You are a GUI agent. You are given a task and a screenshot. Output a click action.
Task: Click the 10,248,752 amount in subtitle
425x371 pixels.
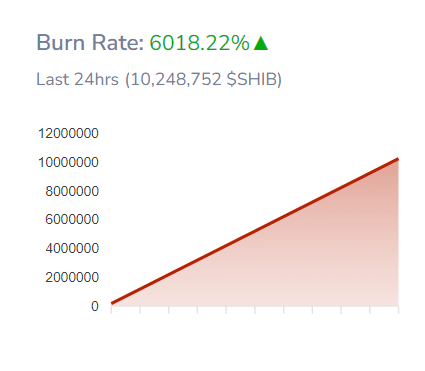pyautogui.click(x=176, y=79)
